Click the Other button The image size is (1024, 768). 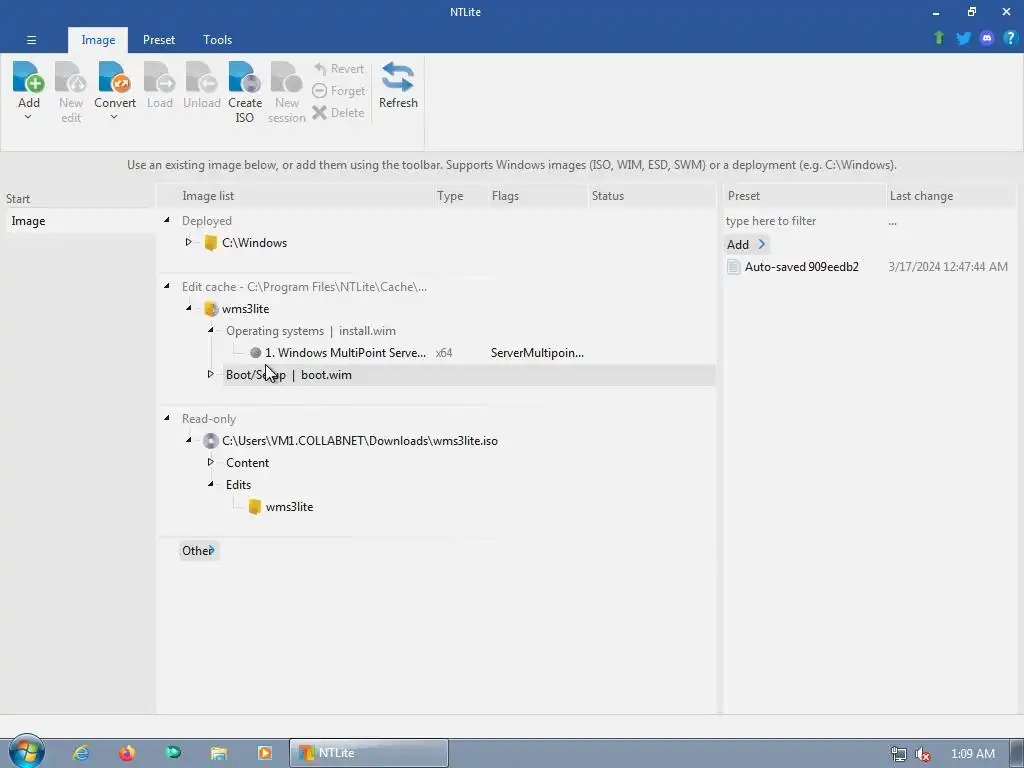(x=199, y=551)
